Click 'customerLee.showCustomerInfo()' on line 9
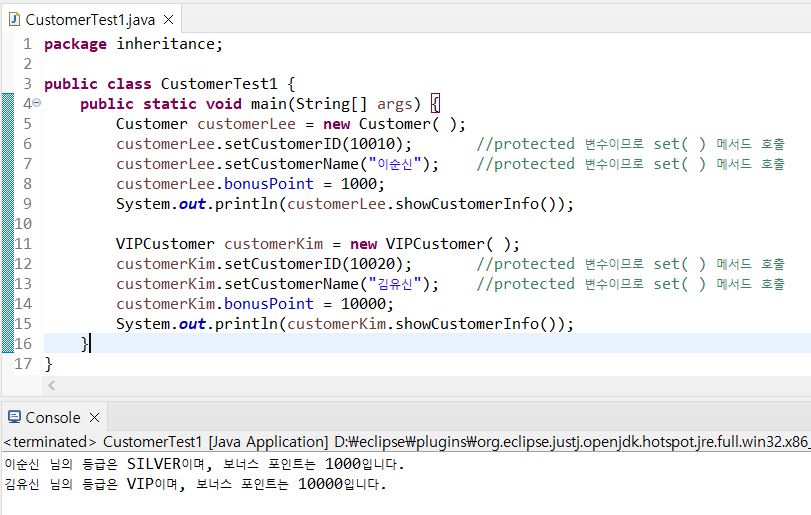811x515 pixels. [x=422, y=204]
